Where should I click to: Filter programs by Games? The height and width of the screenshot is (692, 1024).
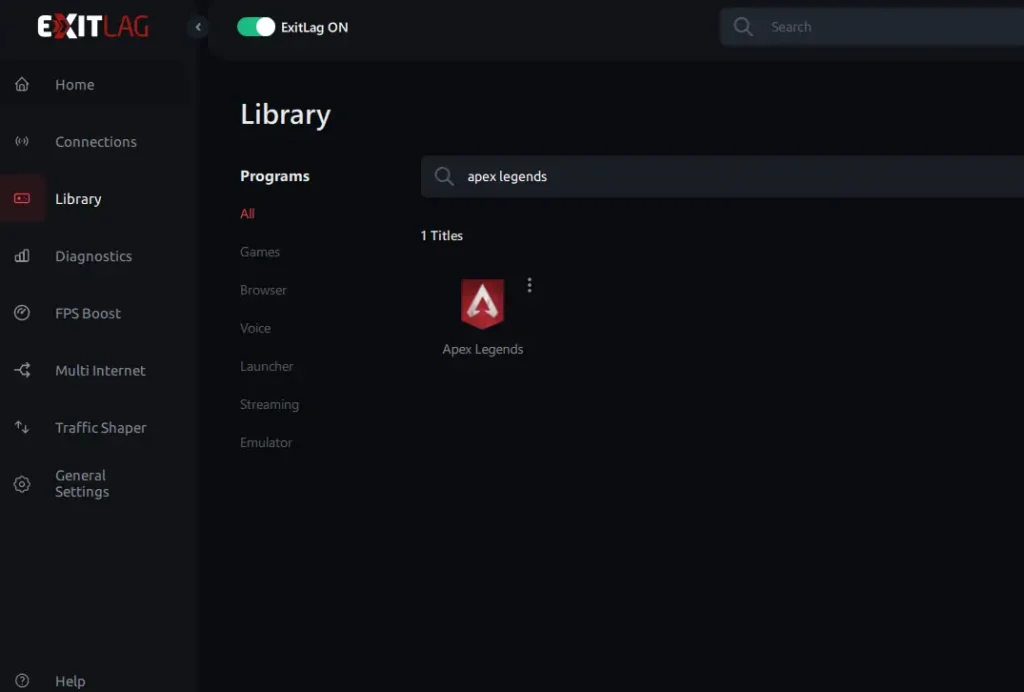pyautogui.click(x=260, y=252)
